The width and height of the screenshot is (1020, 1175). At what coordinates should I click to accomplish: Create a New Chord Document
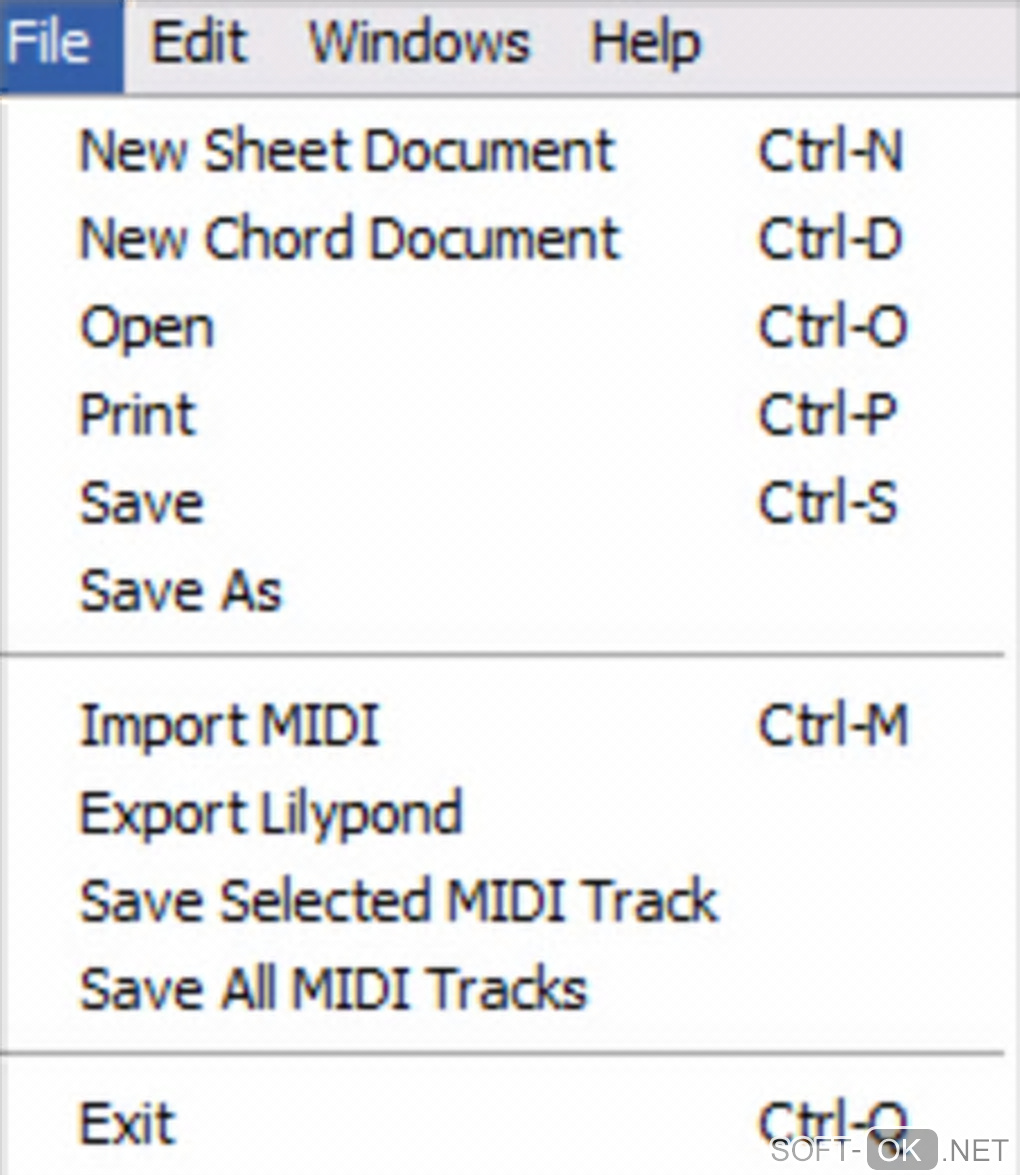(350, 240)
